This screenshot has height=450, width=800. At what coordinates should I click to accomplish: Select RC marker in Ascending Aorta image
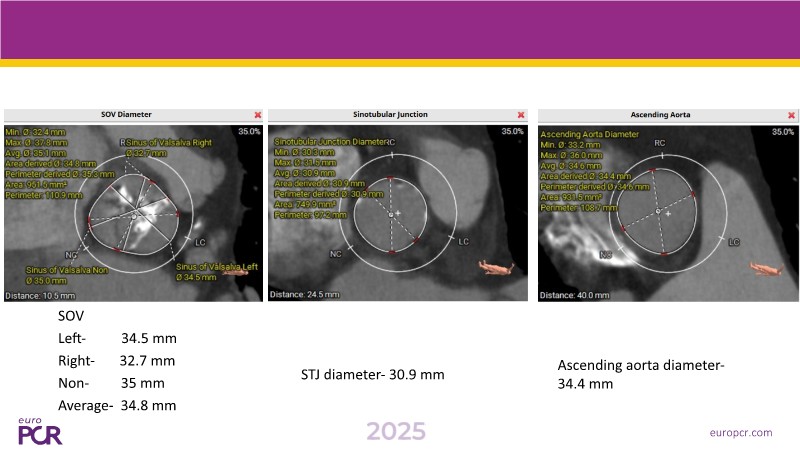coord(659,143)
